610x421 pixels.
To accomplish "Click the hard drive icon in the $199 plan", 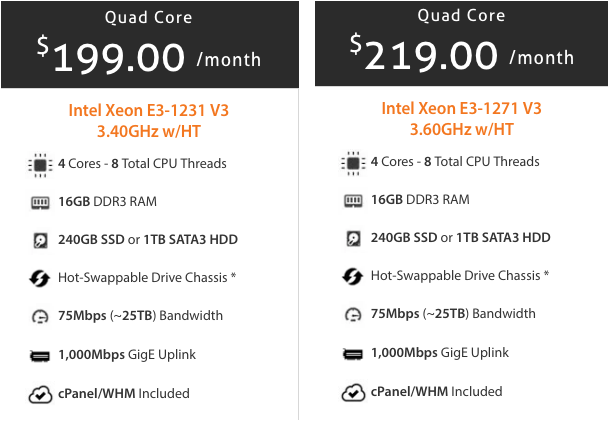I will pyautogui.click(x=40, y=240).
